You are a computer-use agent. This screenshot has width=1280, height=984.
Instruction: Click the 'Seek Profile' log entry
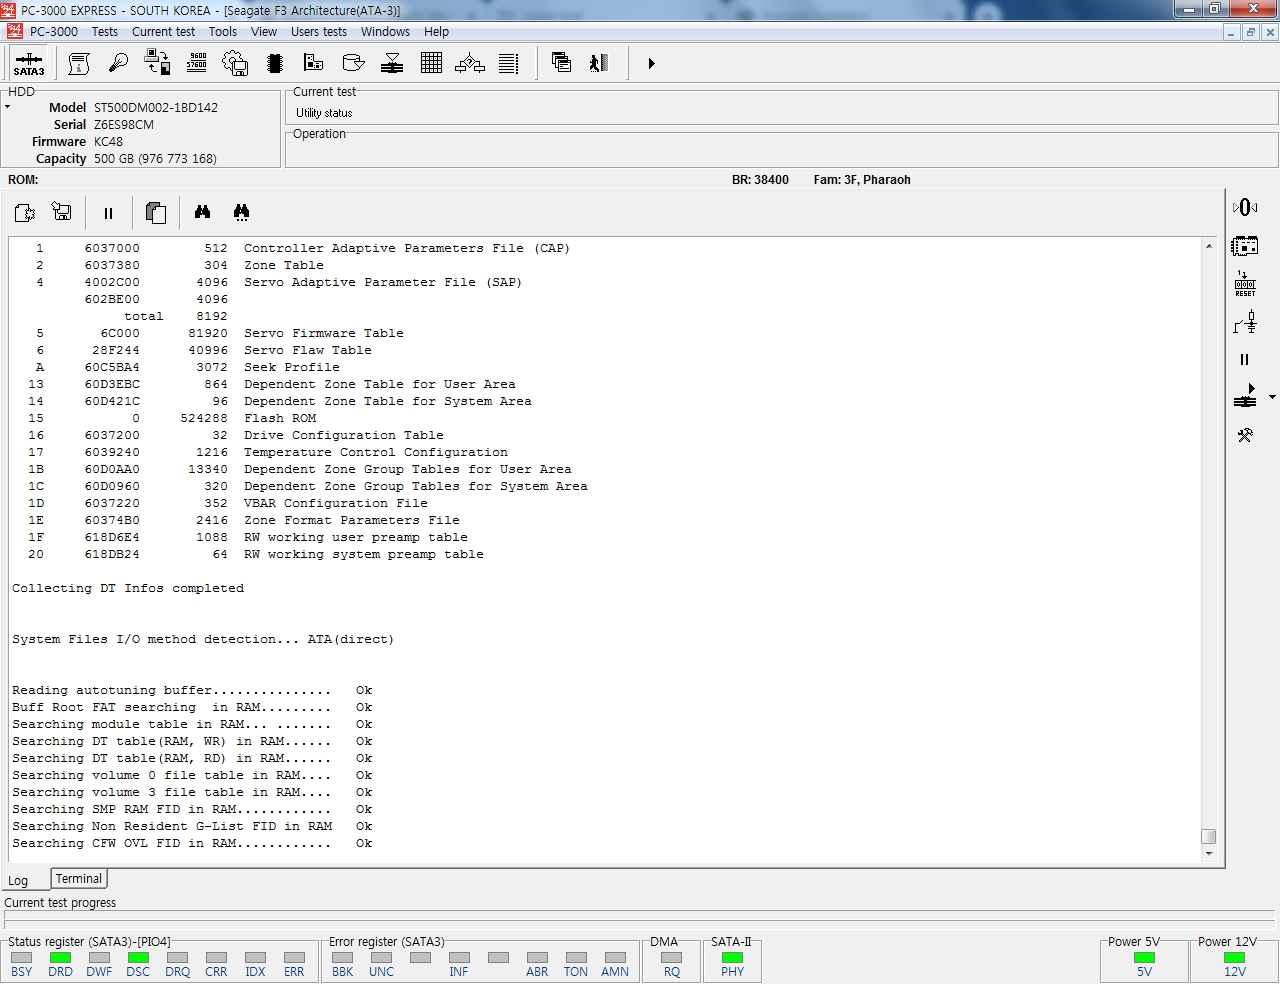click(x=292, y=367)
